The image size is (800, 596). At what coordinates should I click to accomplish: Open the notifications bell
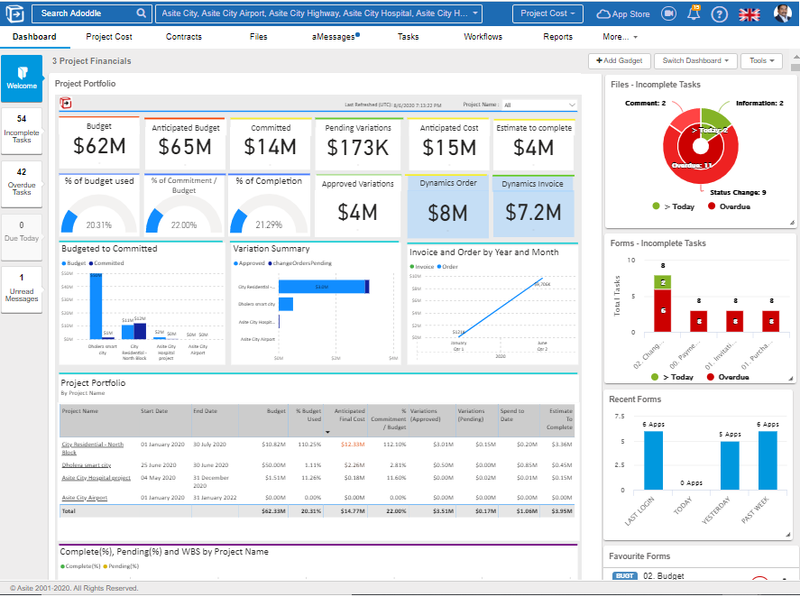693,13
